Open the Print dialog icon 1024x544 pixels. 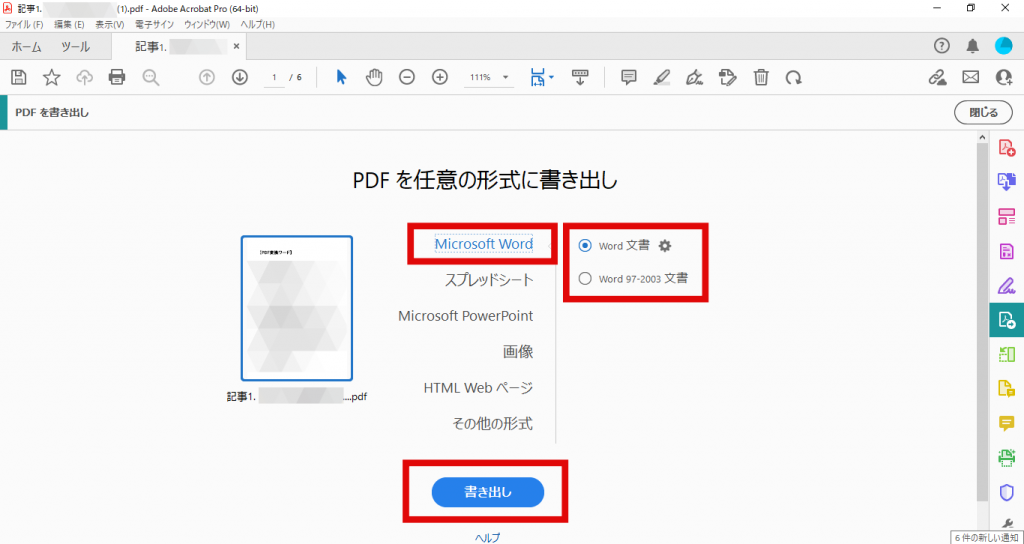117,77
